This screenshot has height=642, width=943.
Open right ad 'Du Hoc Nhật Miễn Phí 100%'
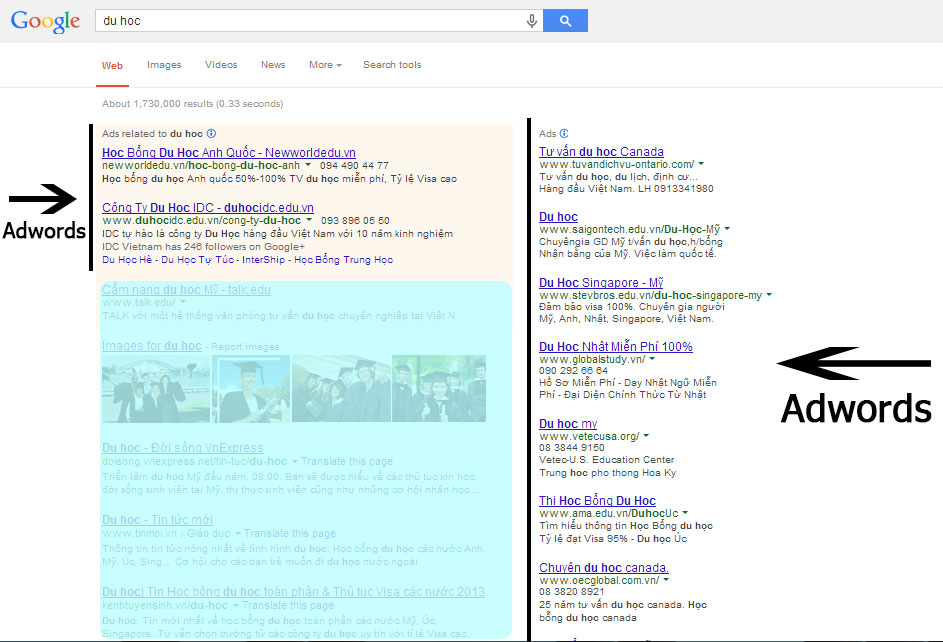[x=616, y=347]
